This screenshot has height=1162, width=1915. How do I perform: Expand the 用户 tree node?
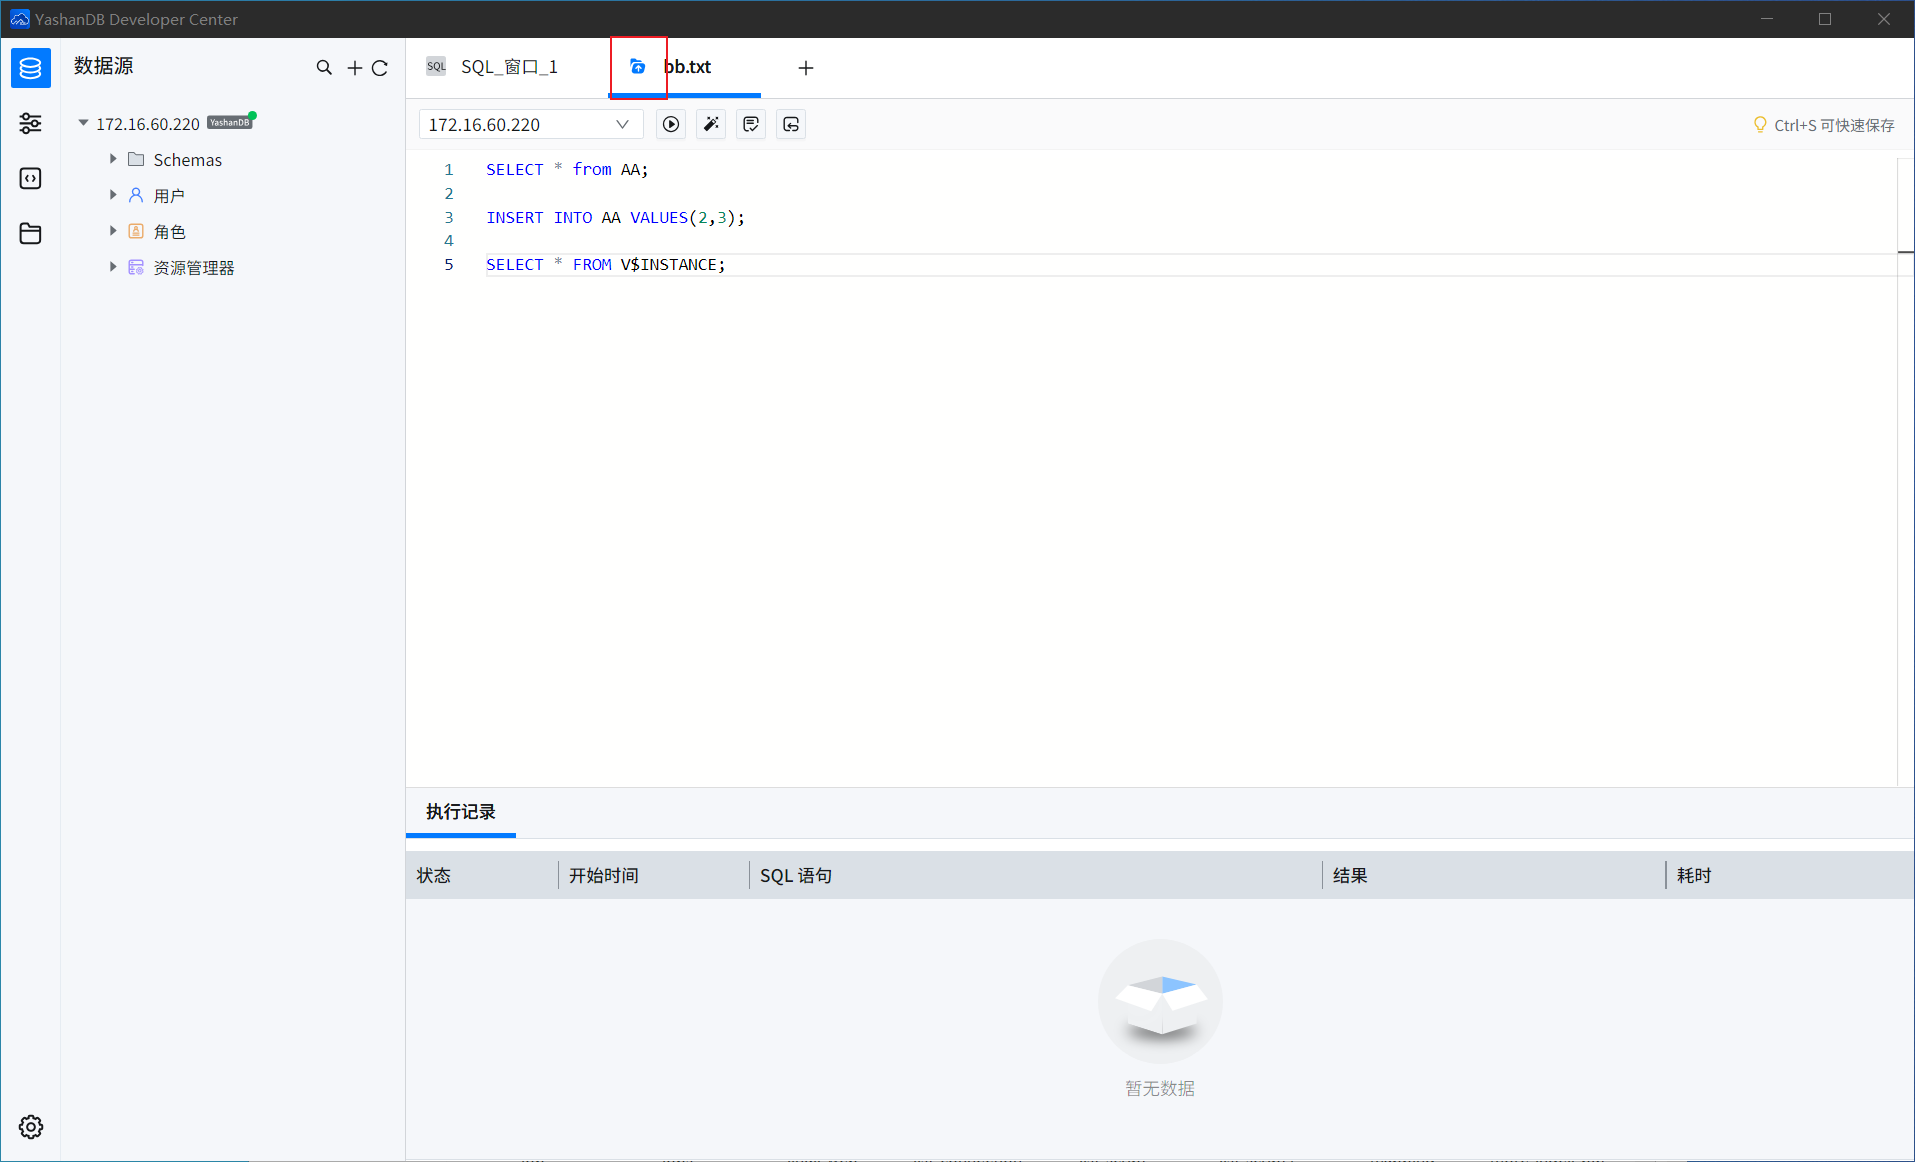(113, 195)
